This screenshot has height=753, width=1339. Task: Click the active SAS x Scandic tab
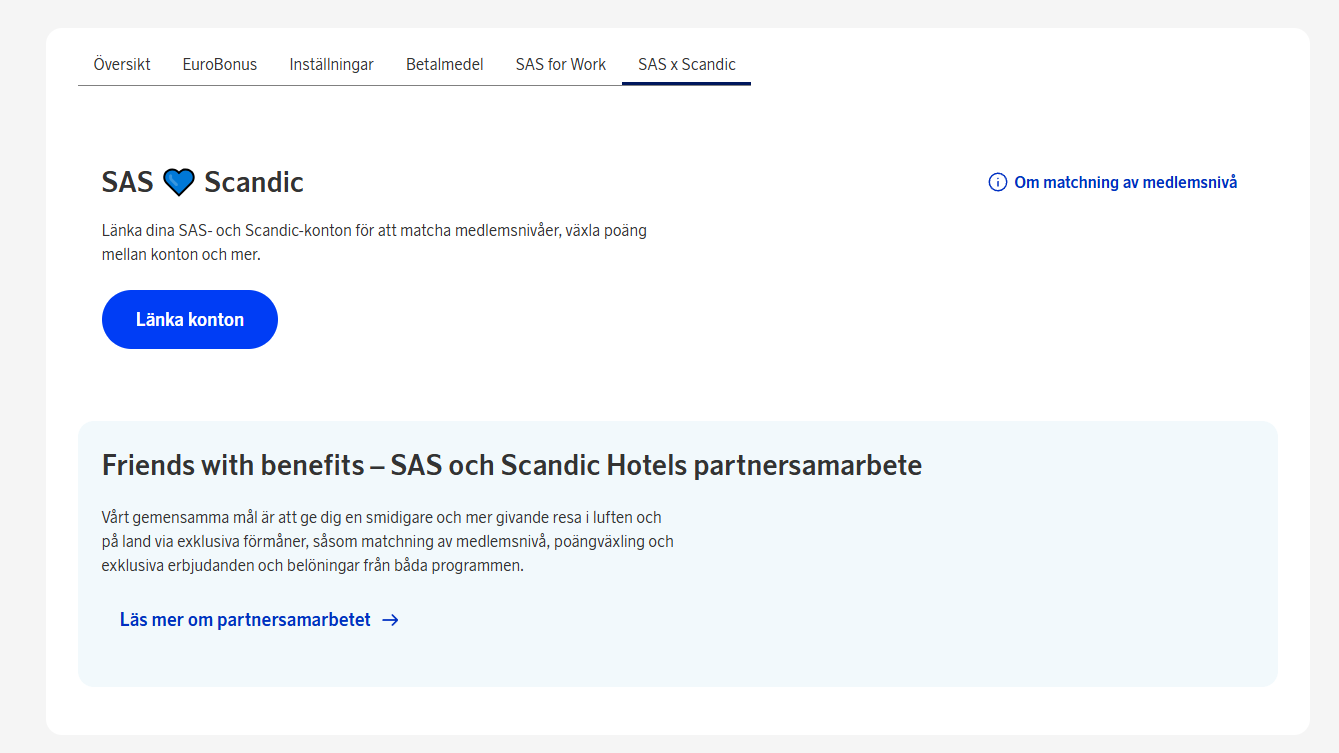[686, 64]
